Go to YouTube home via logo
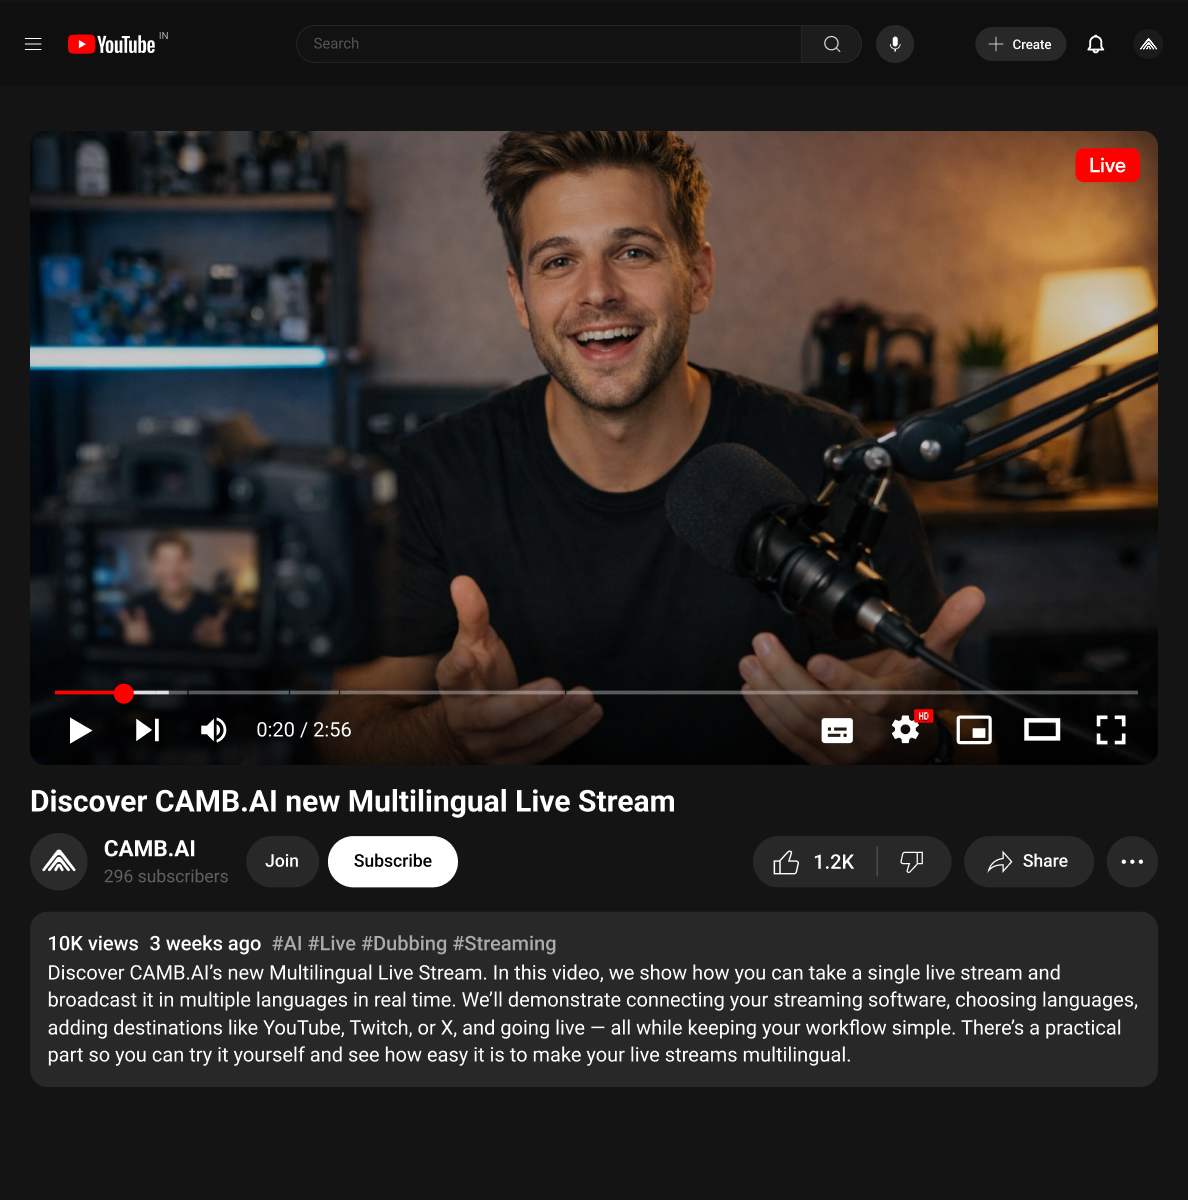 [x=112, y=44]
